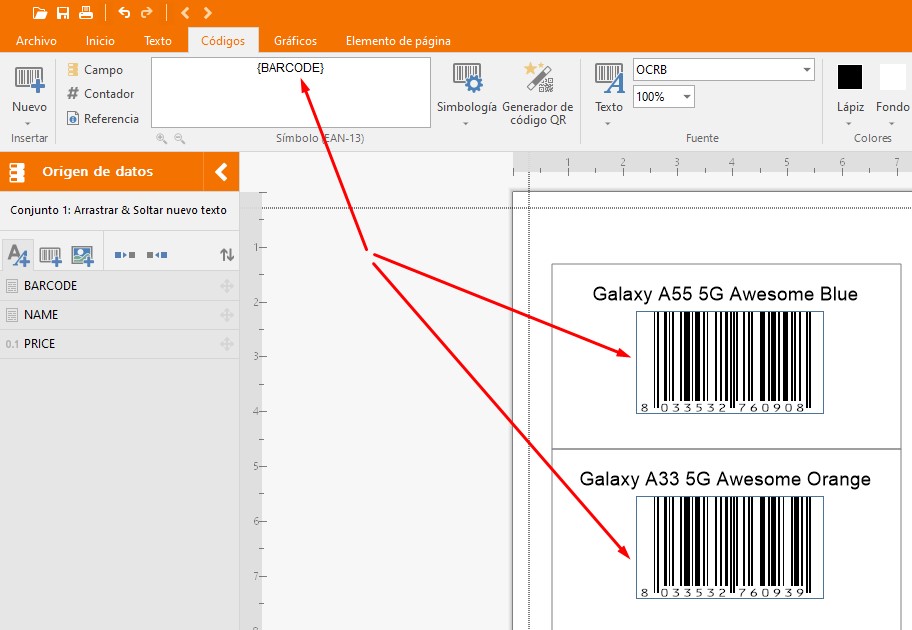The image size is (912, 630).
Task: Select add-barcode icon in data source panel
Action: tap(50, 256)
